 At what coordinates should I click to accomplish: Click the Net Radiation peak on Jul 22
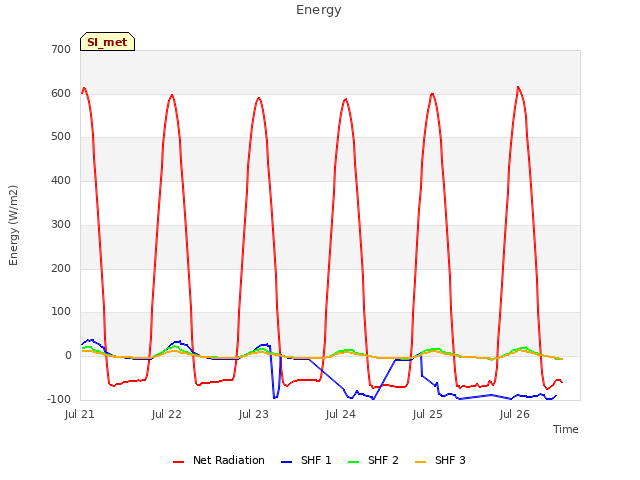click(172, 95)
